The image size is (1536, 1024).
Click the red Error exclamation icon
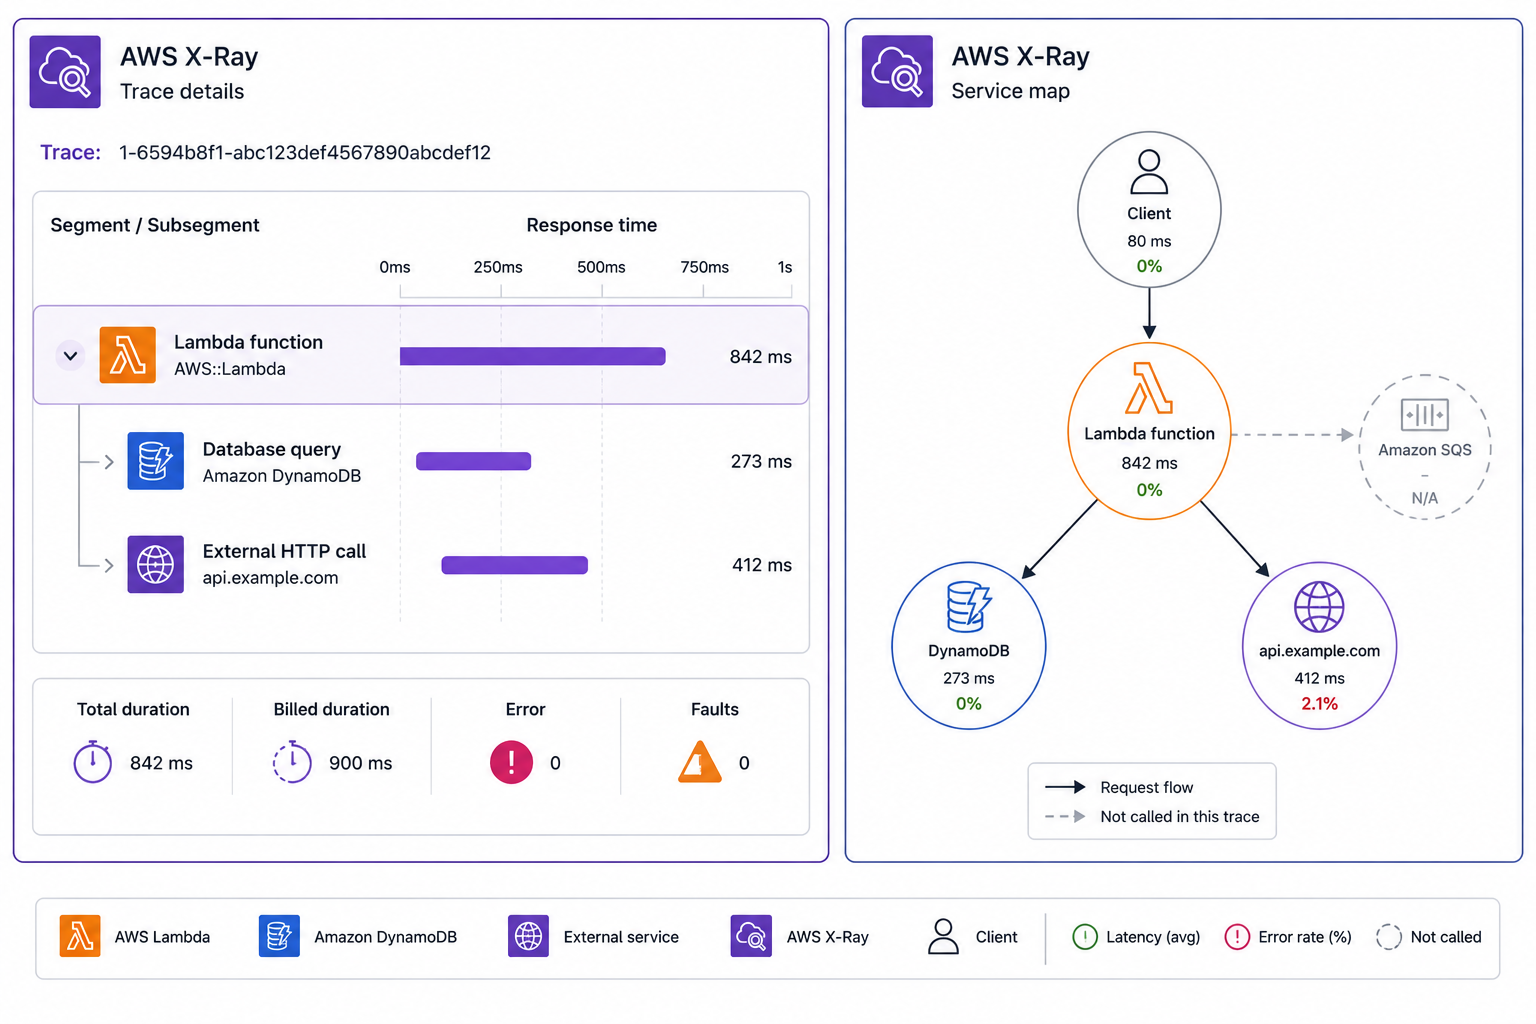click(x=511, y=762)
